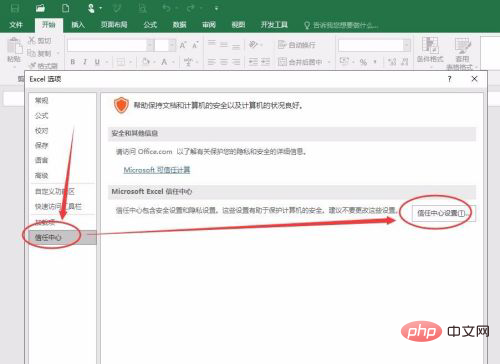The image size is (500, 364).
Task: Switch to the 公式 ribbon tab
Action: pyautogui.click(x=150, y=25)
